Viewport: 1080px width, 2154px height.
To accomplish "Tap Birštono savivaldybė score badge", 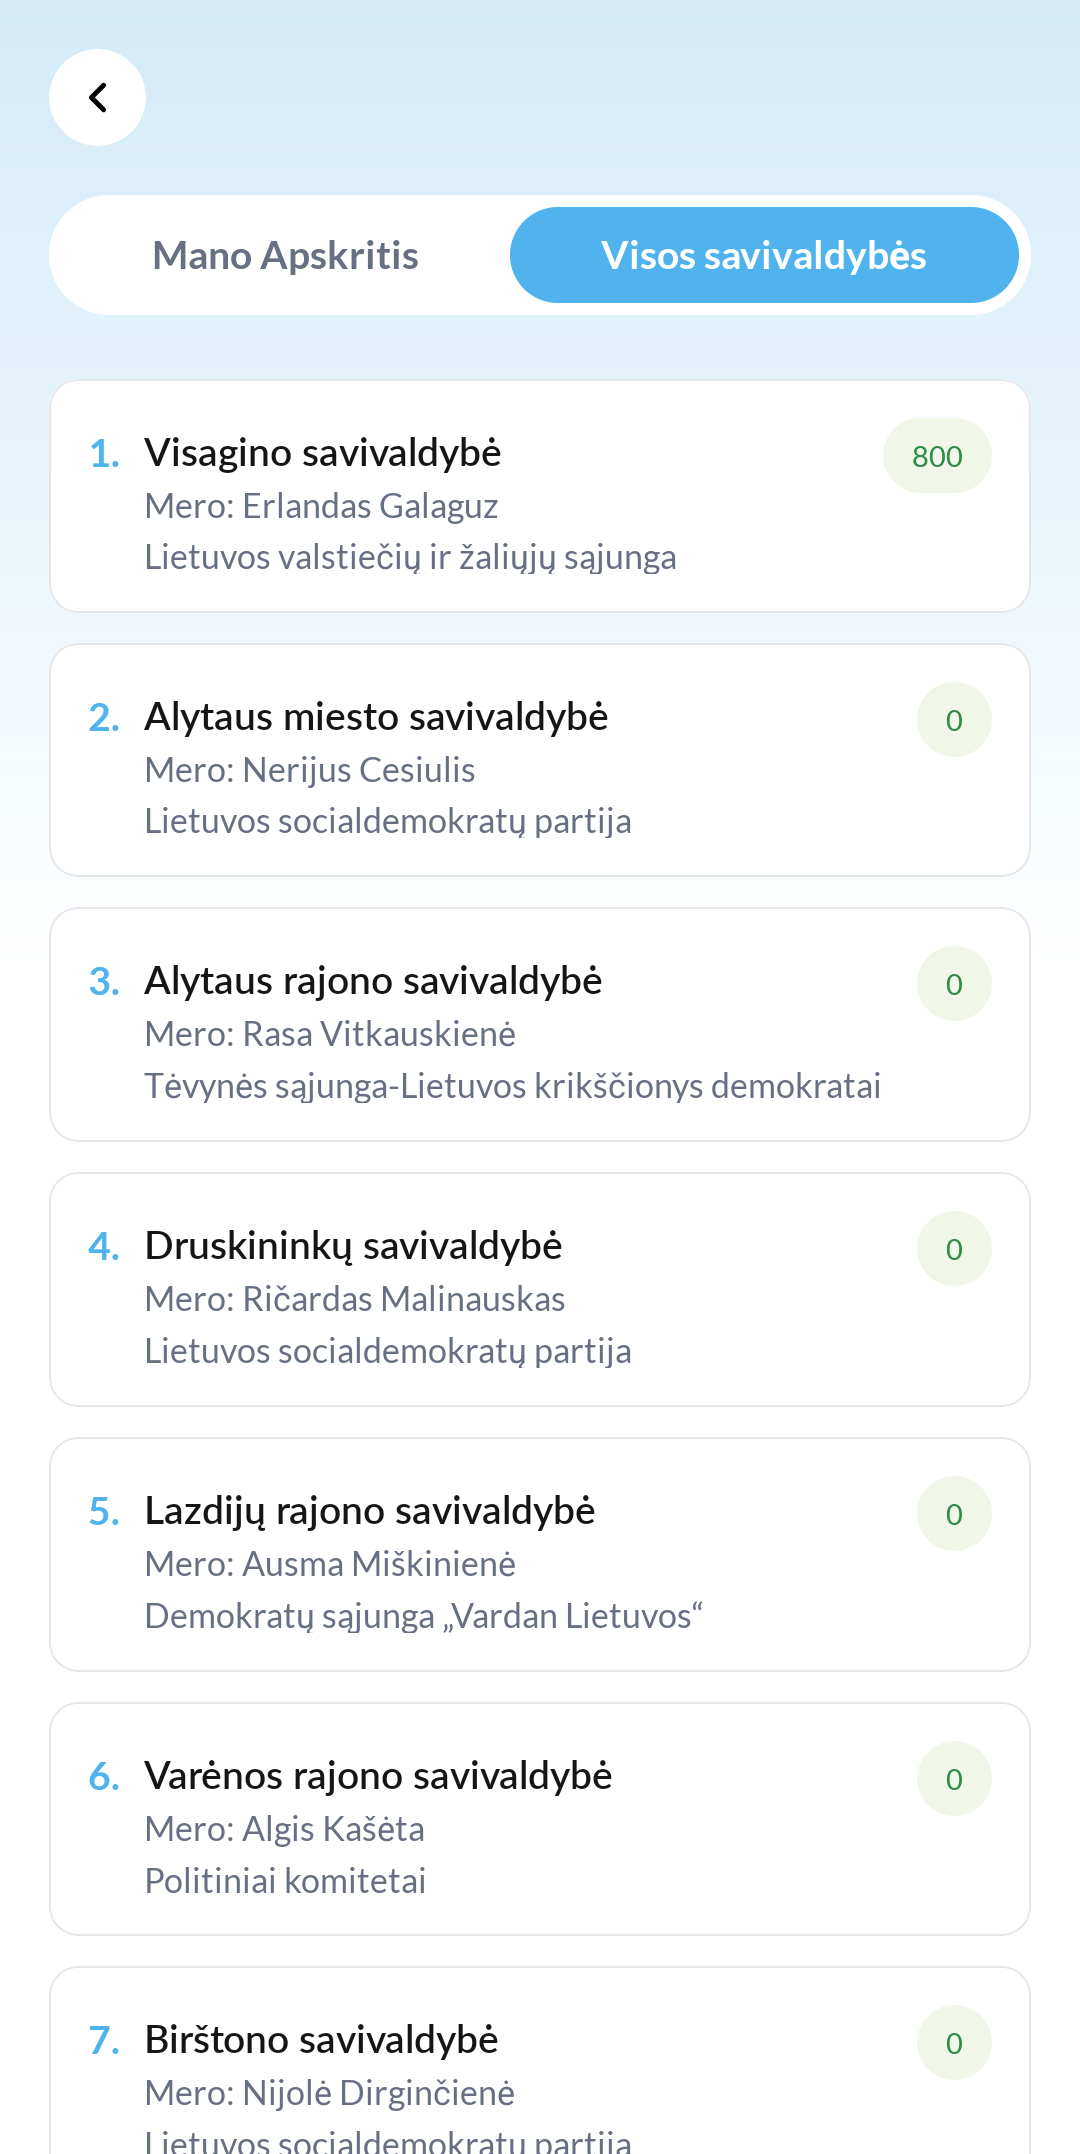I will point(954,2043).
